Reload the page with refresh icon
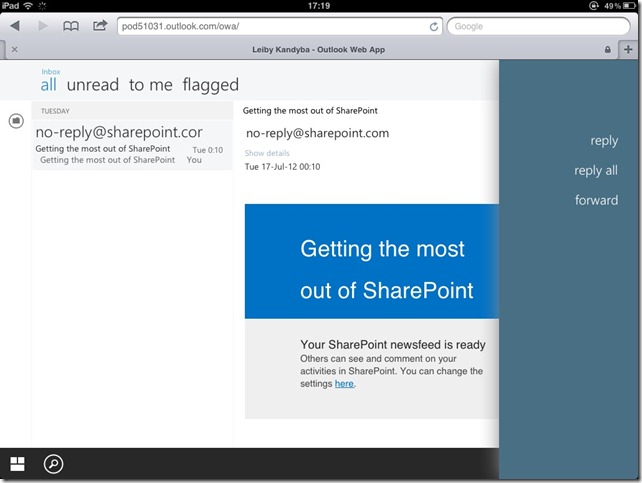 point(434,27)
